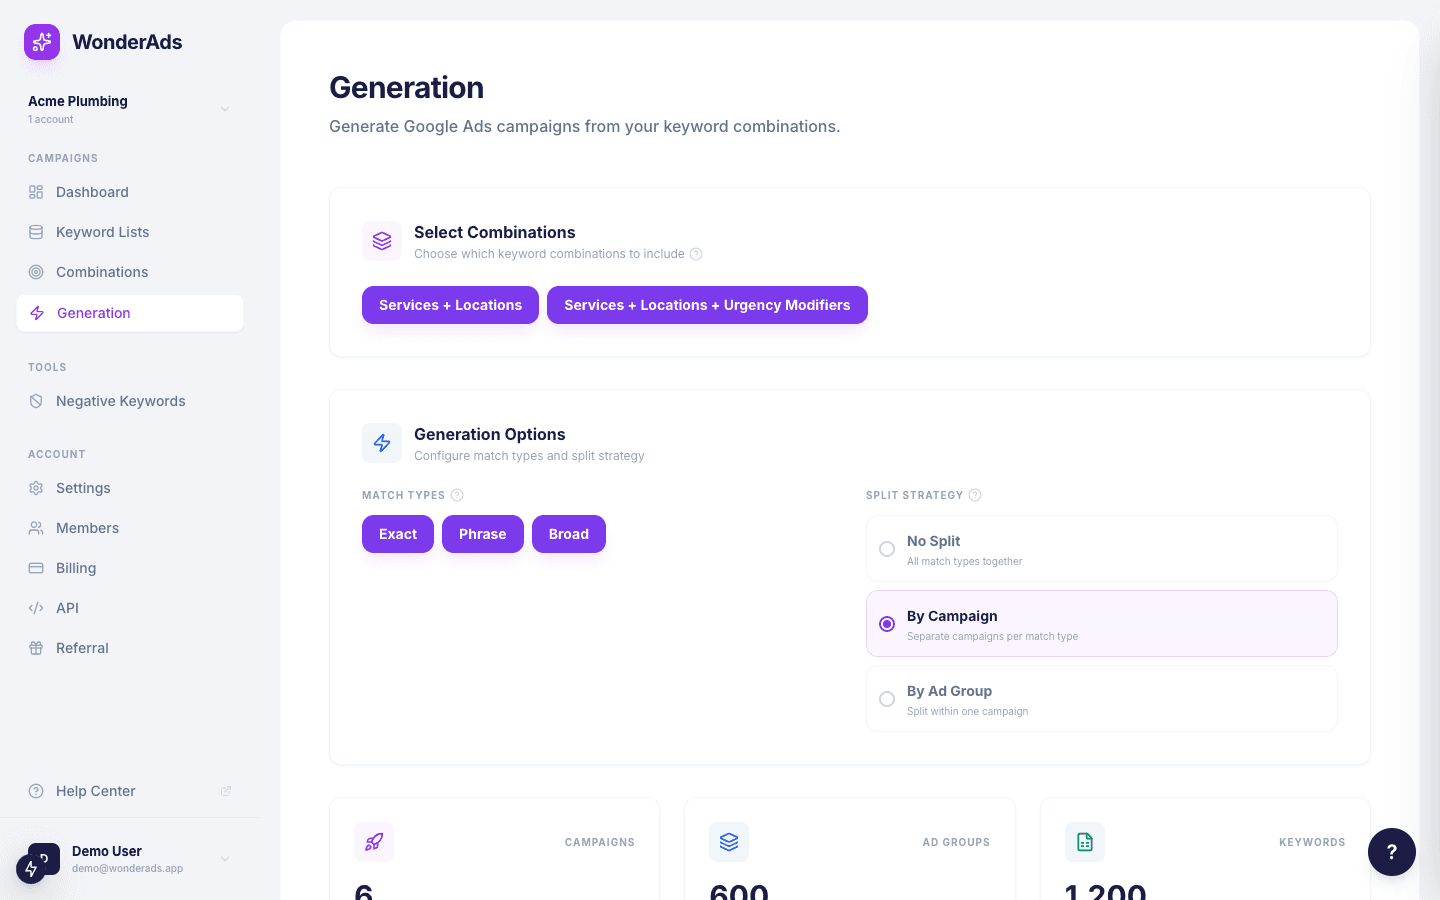Click the WonderAds purple logo icon
The height and width of the screenshot is (900, 1440).
[41, 42]
